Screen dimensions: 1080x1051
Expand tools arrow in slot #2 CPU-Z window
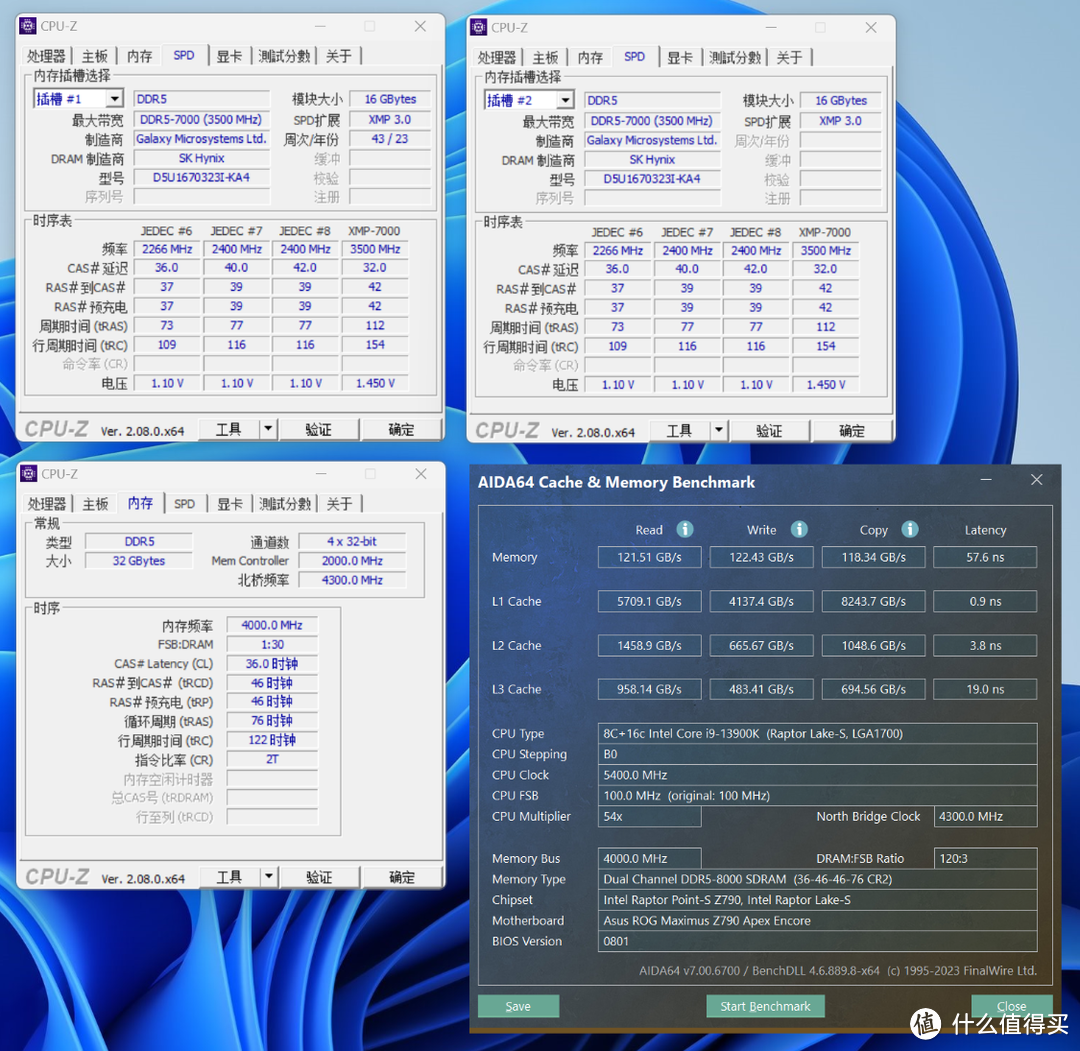[x=718, y=430]
